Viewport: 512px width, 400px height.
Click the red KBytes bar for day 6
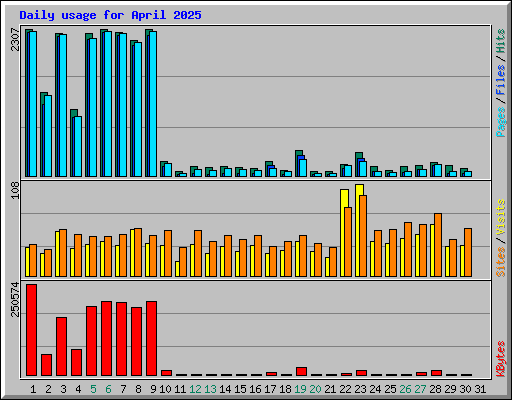(x=106, y=338)
